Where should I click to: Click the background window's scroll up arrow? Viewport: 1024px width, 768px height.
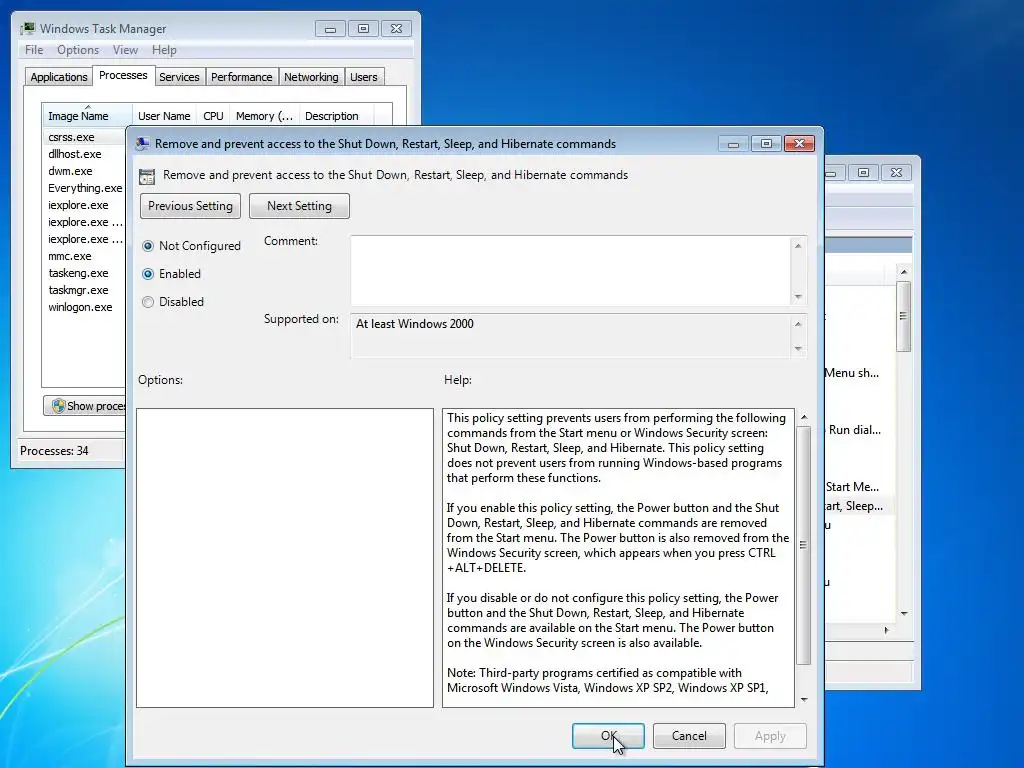pos(904,272)
